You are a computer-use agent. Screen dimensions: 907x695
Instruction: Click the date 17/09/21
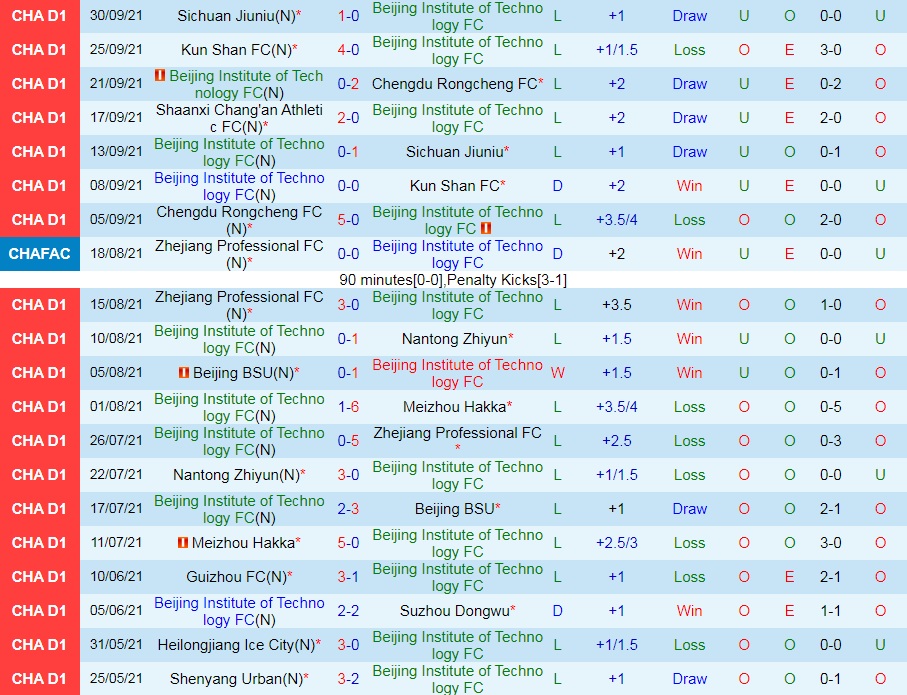[116, 117]
